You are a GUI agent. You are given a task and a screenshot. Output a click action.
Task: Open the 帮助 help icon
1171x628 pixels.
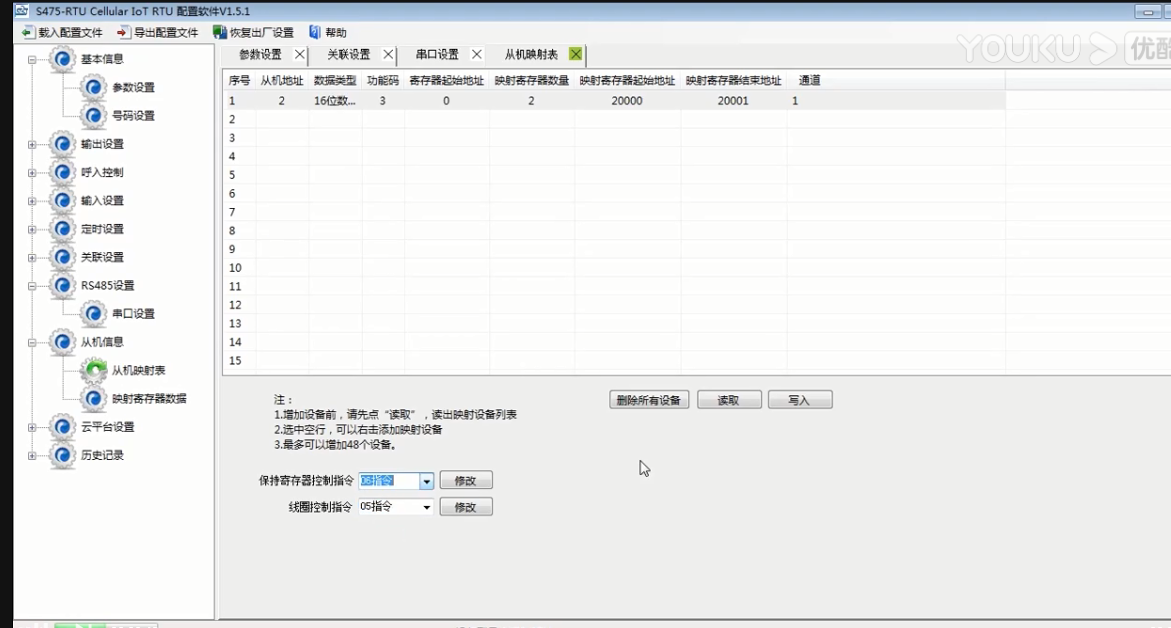coord(315,33)
